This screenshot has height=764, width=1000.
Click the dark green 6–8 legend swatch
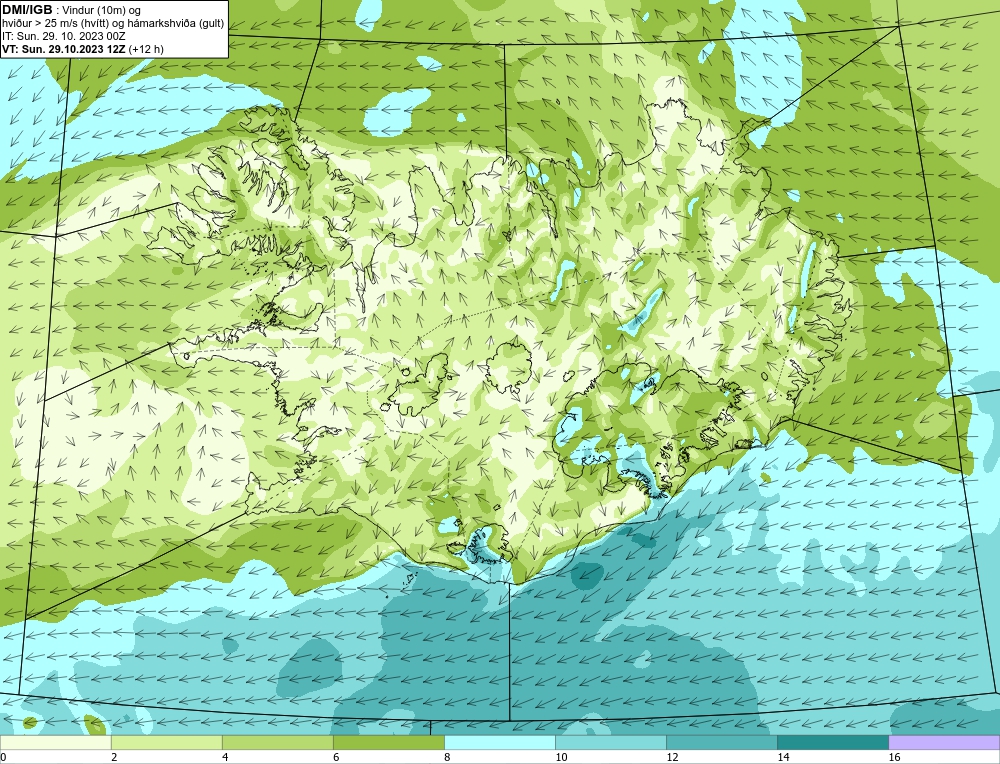click(x=388, y=742)
